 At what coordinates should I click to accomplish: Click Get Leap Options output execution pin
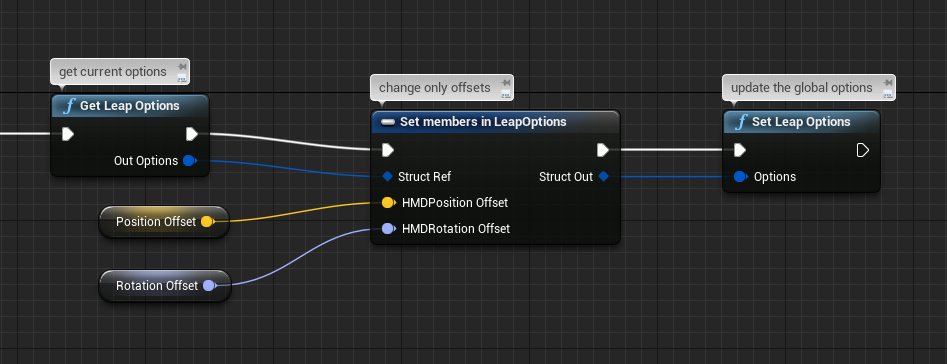(192, 134)
